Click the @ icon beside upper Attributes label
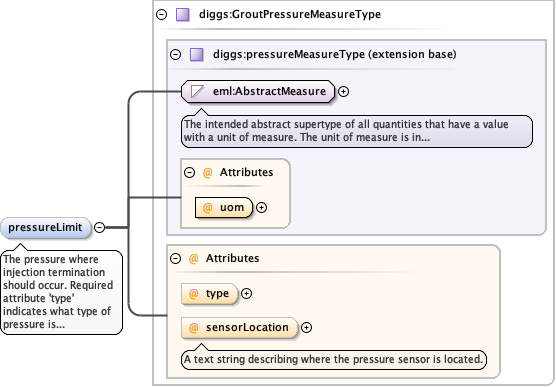The image size is (556, 387). coord(207,173)
